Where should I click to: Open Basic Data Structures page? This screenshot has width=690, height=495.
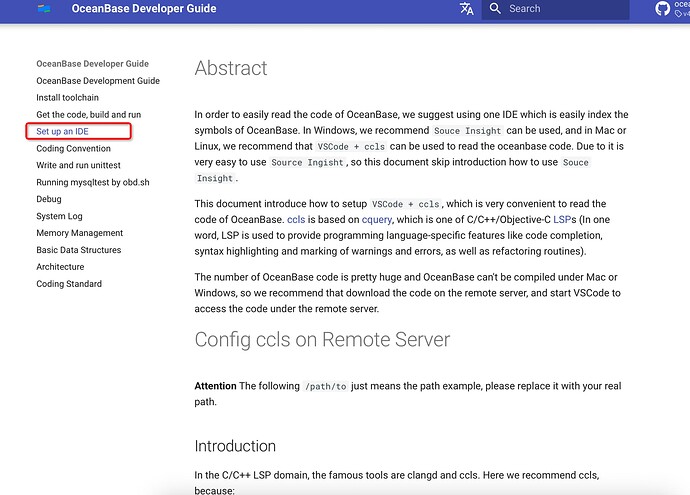pyautogui.click(x=79, y=250)
